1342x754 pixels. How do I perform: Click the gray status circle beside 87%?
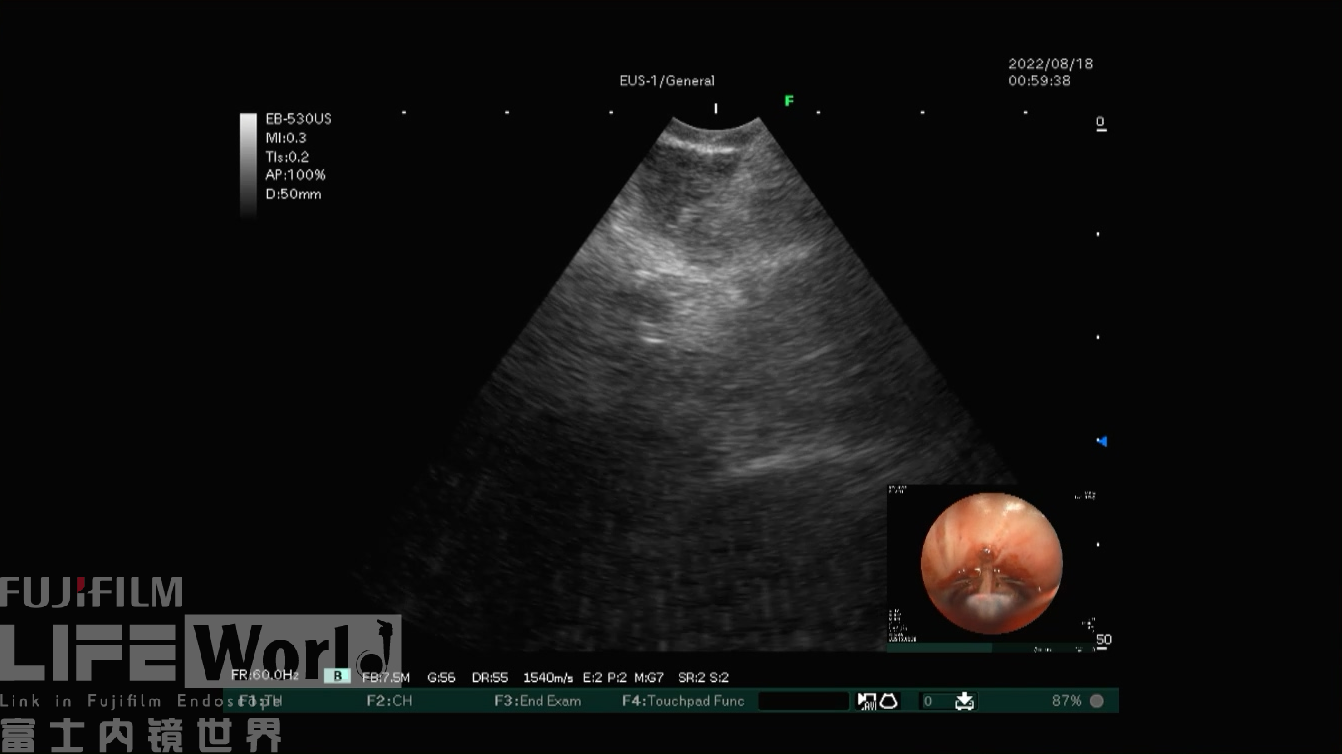coord(1097,701)
